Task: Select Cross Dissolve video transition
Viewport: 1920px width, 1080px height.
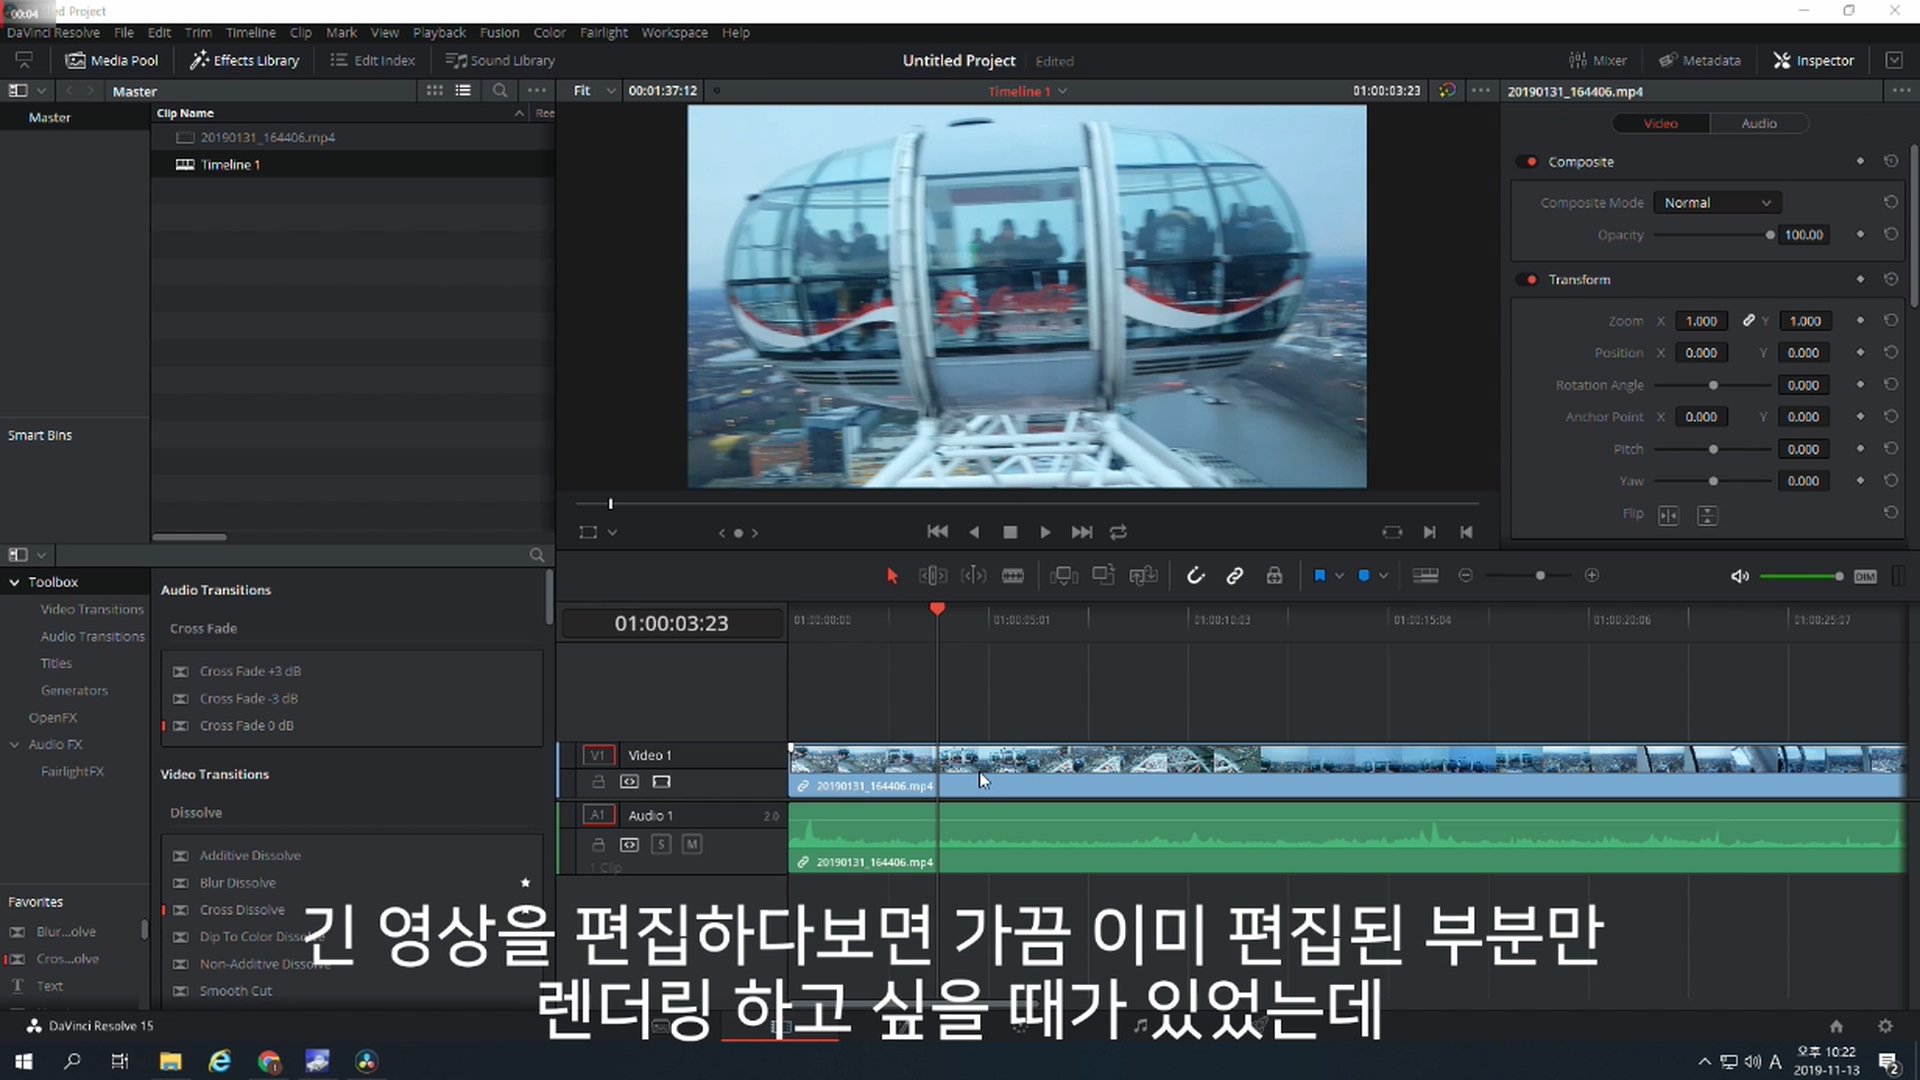Action: (x=242, y=910)
